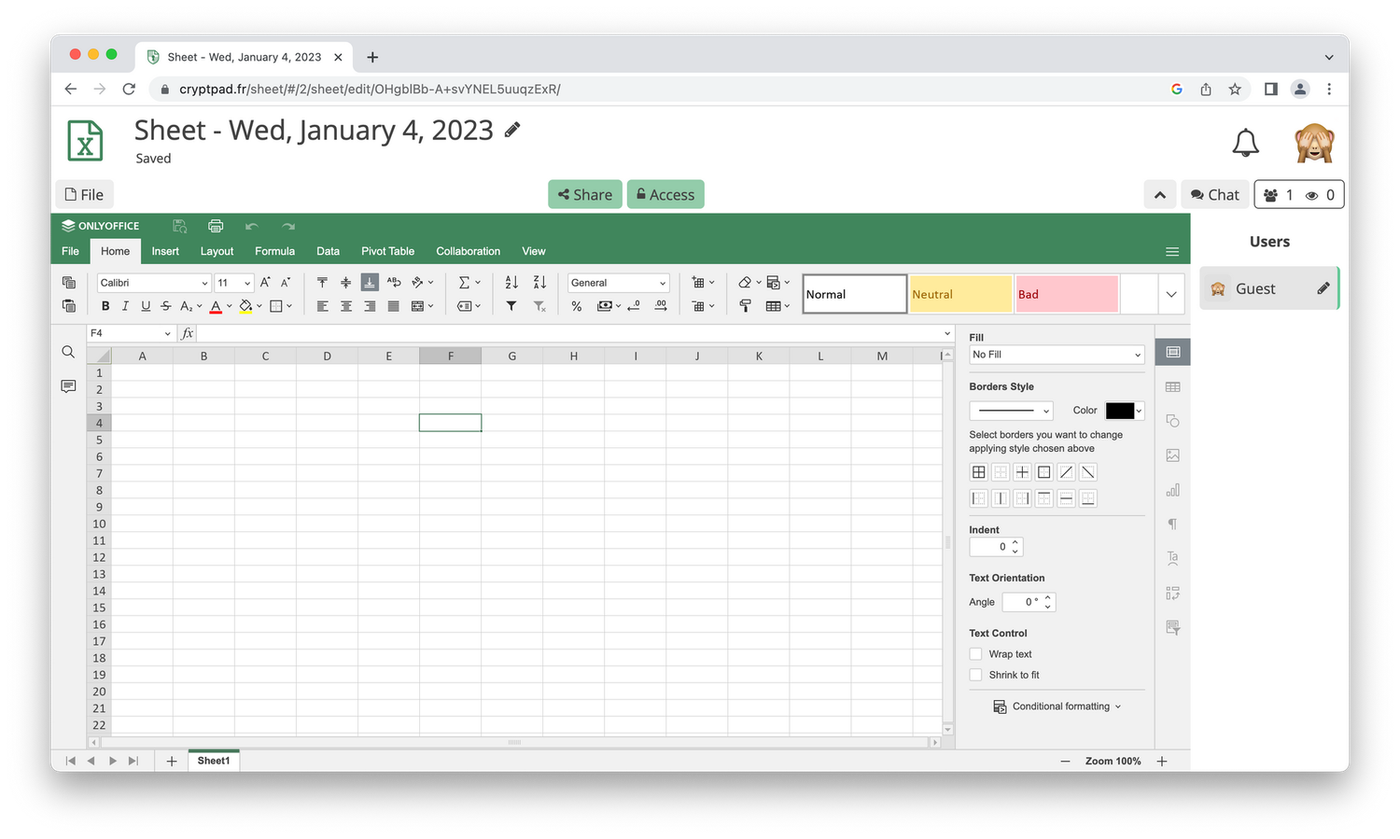The height and width of the screenshot is (839, 1400).
Task: Click the black border color swatch
Action: tap(1119, 411)
